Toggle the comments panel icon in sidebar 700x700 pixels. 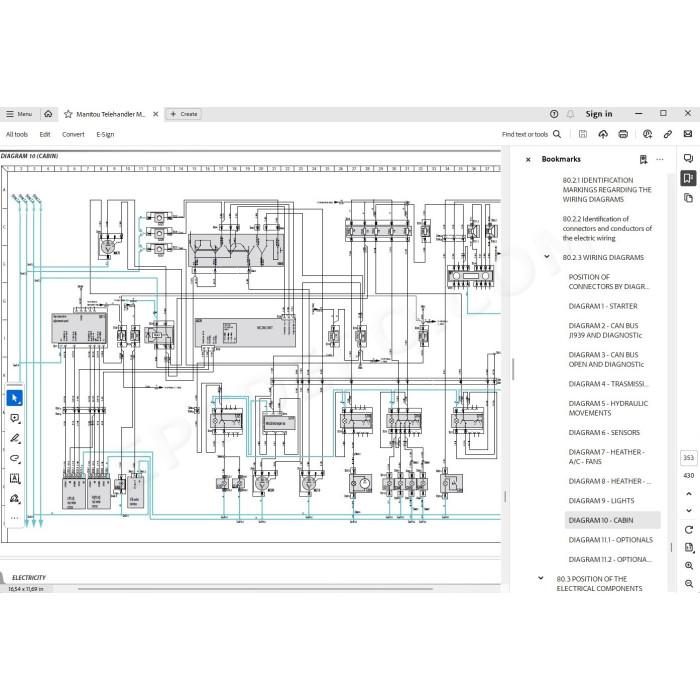688,158
